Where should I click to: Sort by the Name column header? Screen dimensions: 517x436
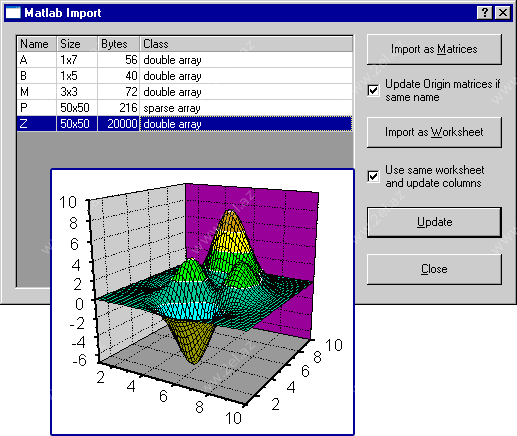37,44
